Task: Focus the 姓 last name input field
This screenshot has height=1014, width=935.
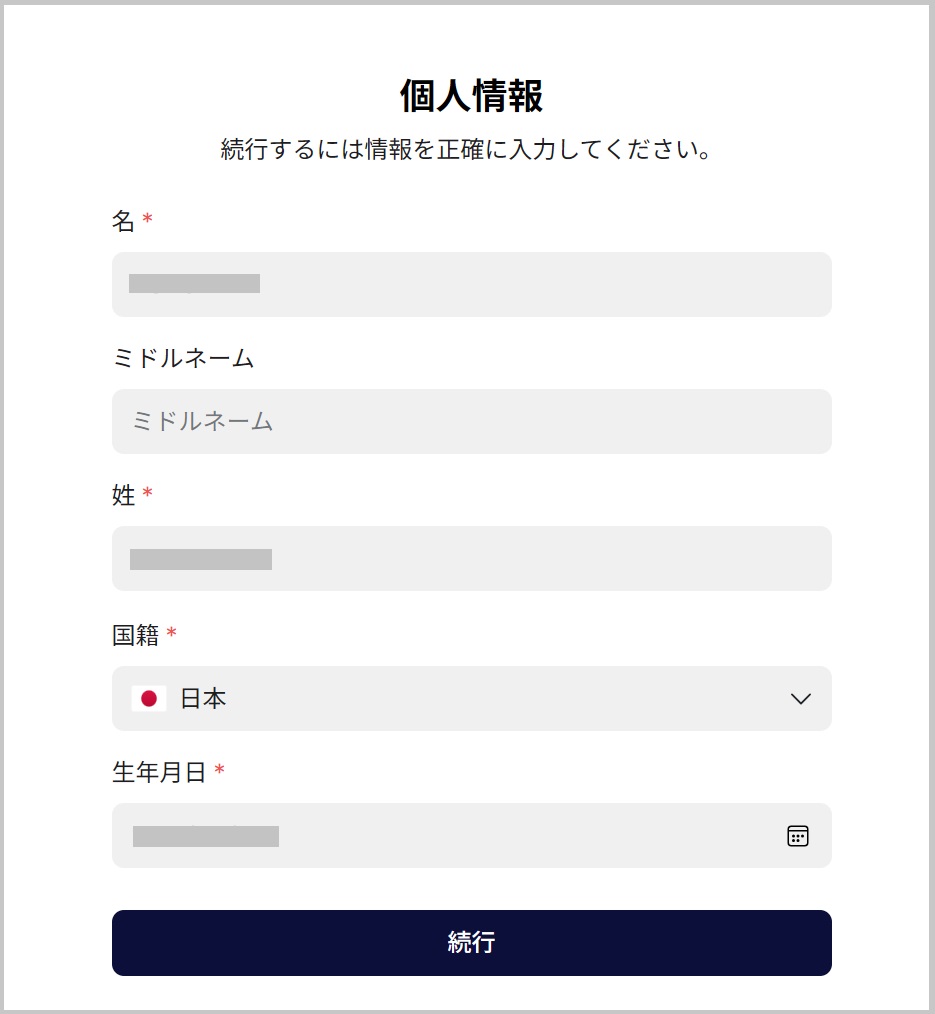Action: click(x=471, y=559)
